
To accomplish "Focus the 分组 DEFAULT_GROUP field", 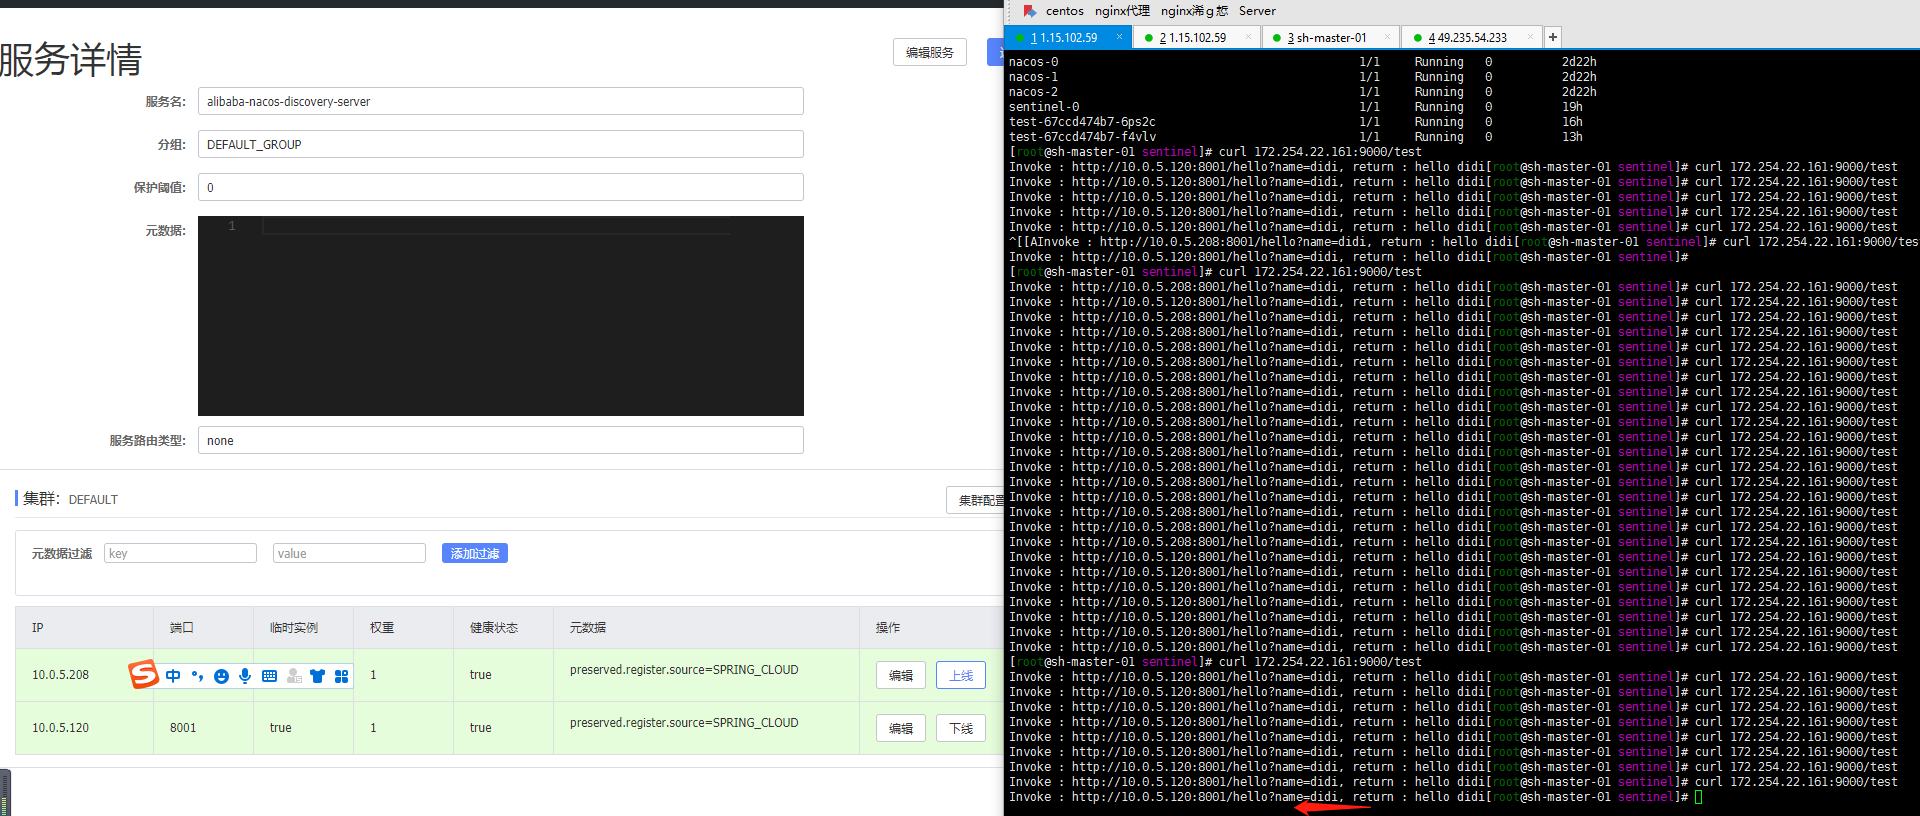I will point(501,144).
